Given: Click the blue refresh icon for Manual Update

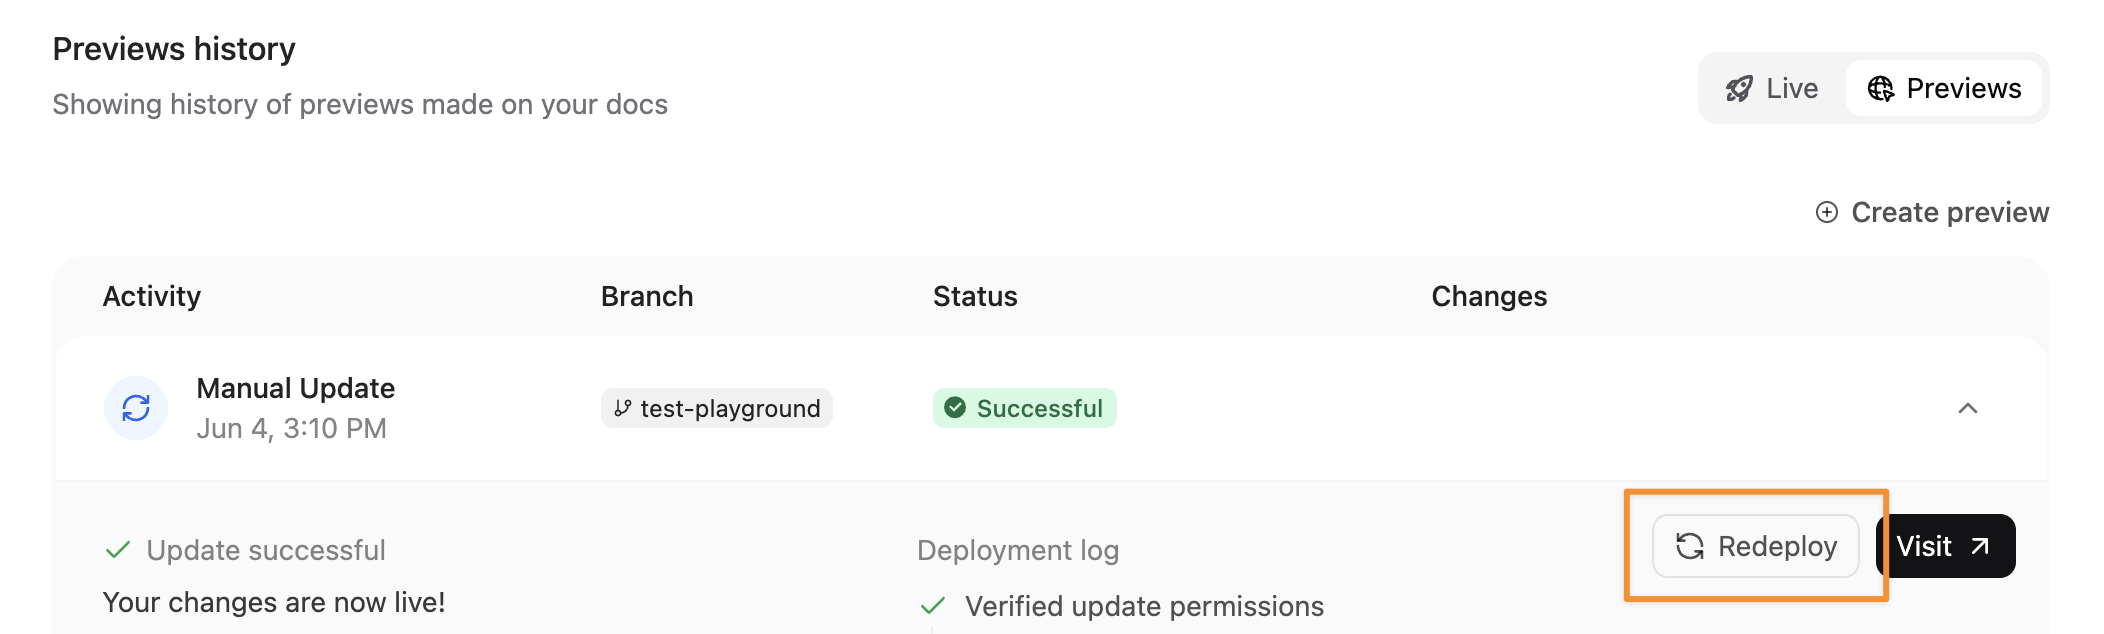Looking at the screenshot, I should tap(136, 408).
